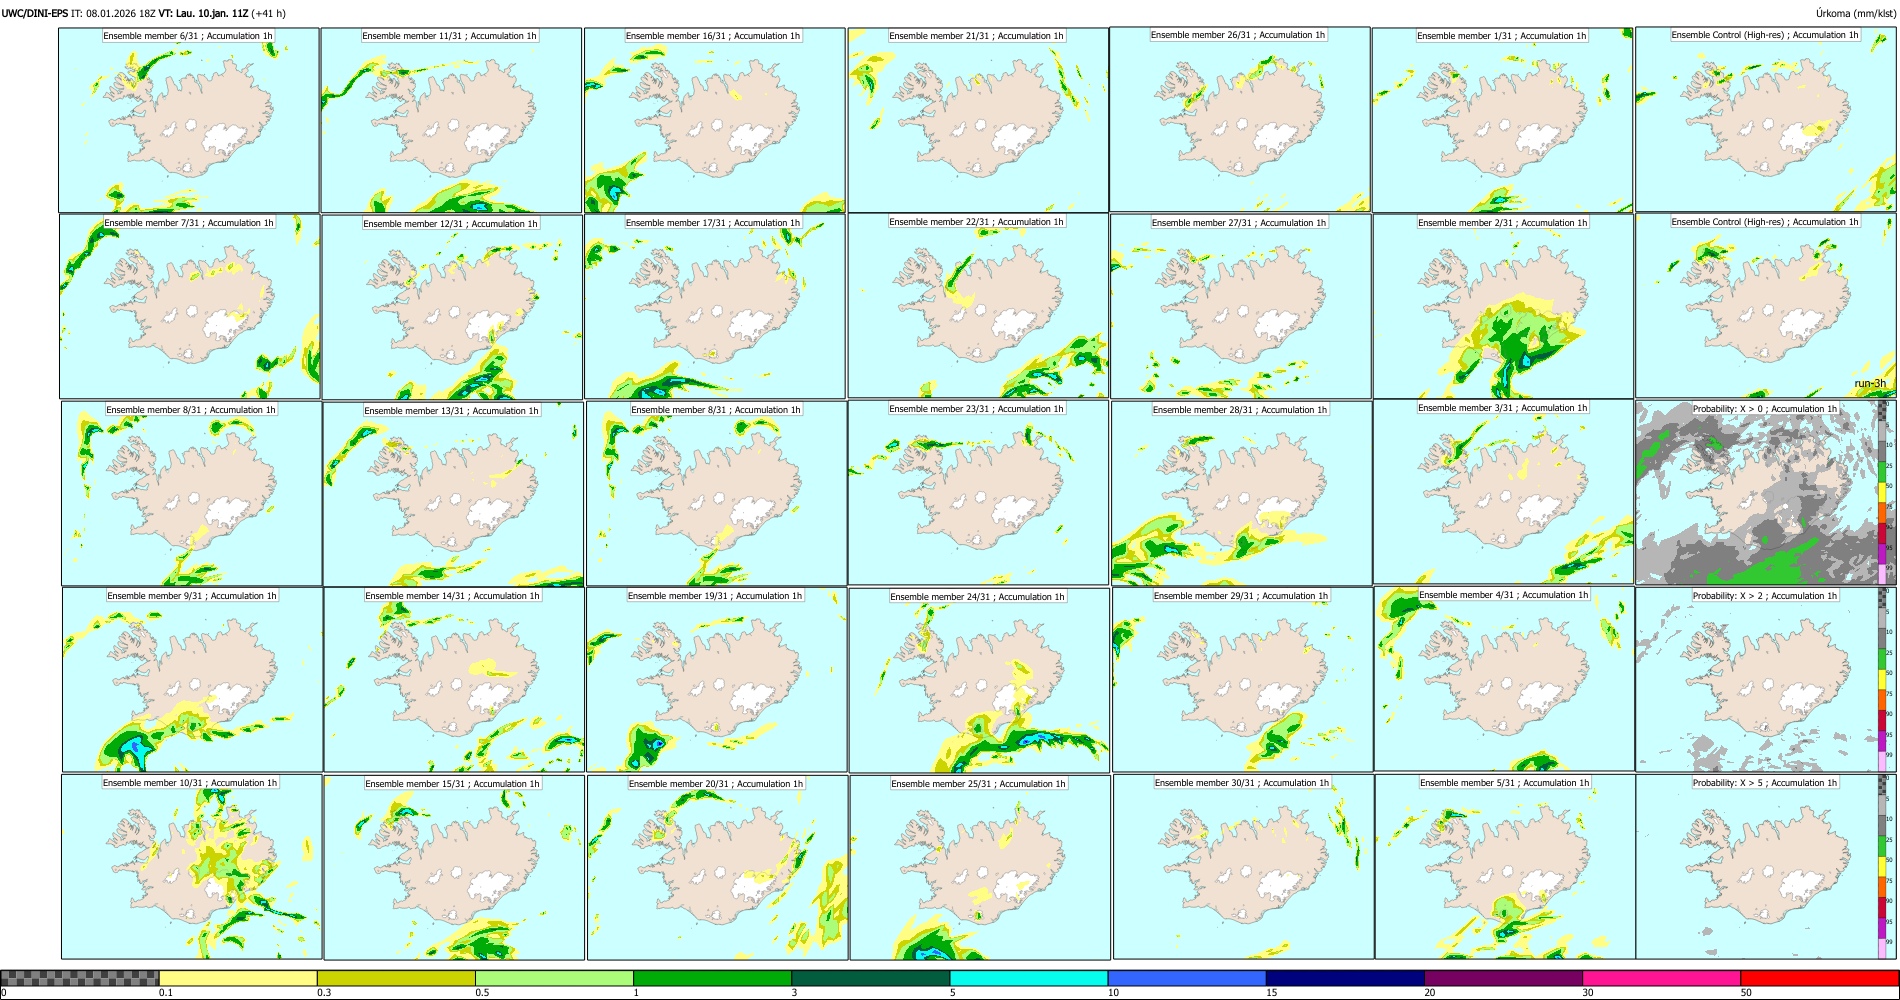The image size is (1900, 1000).
Task: Choose the red above-50 legend swatch
Action: (x=1819, y=978)
